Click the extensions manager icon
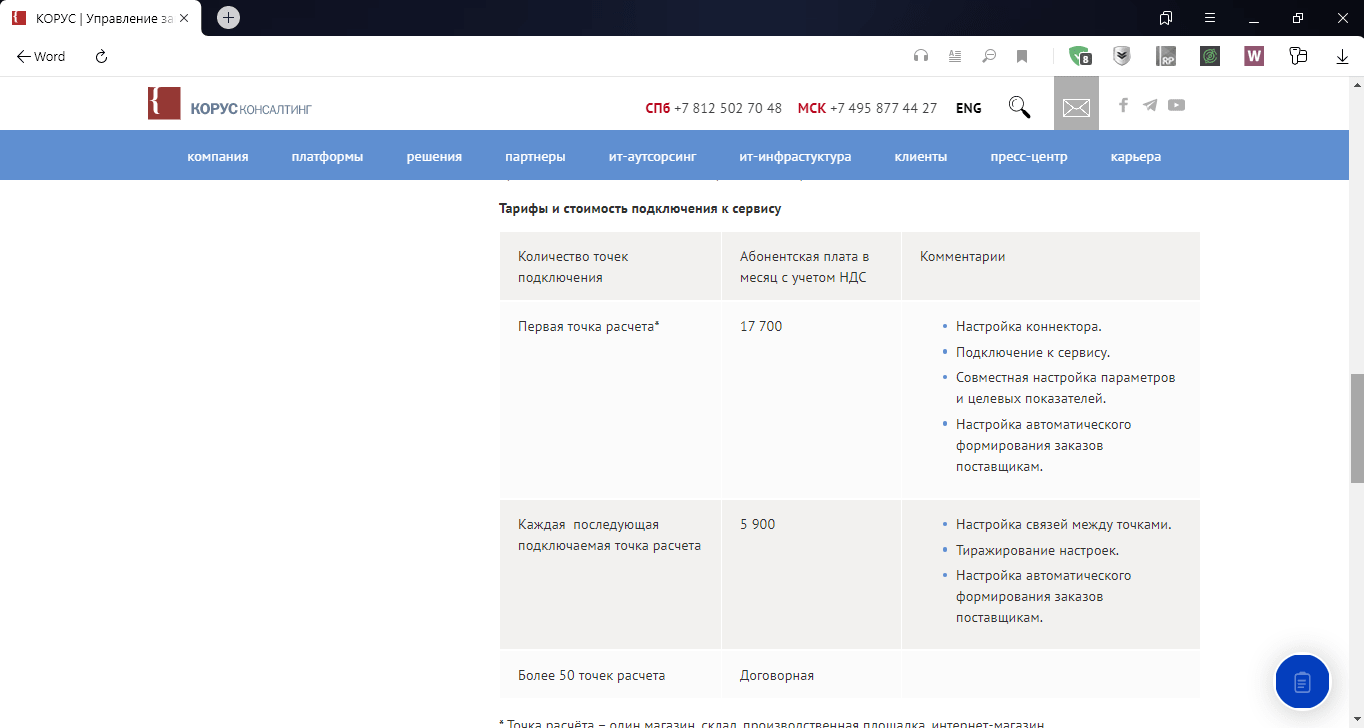The width and height of the screenshot is (1364, 728). [1298, 56]
